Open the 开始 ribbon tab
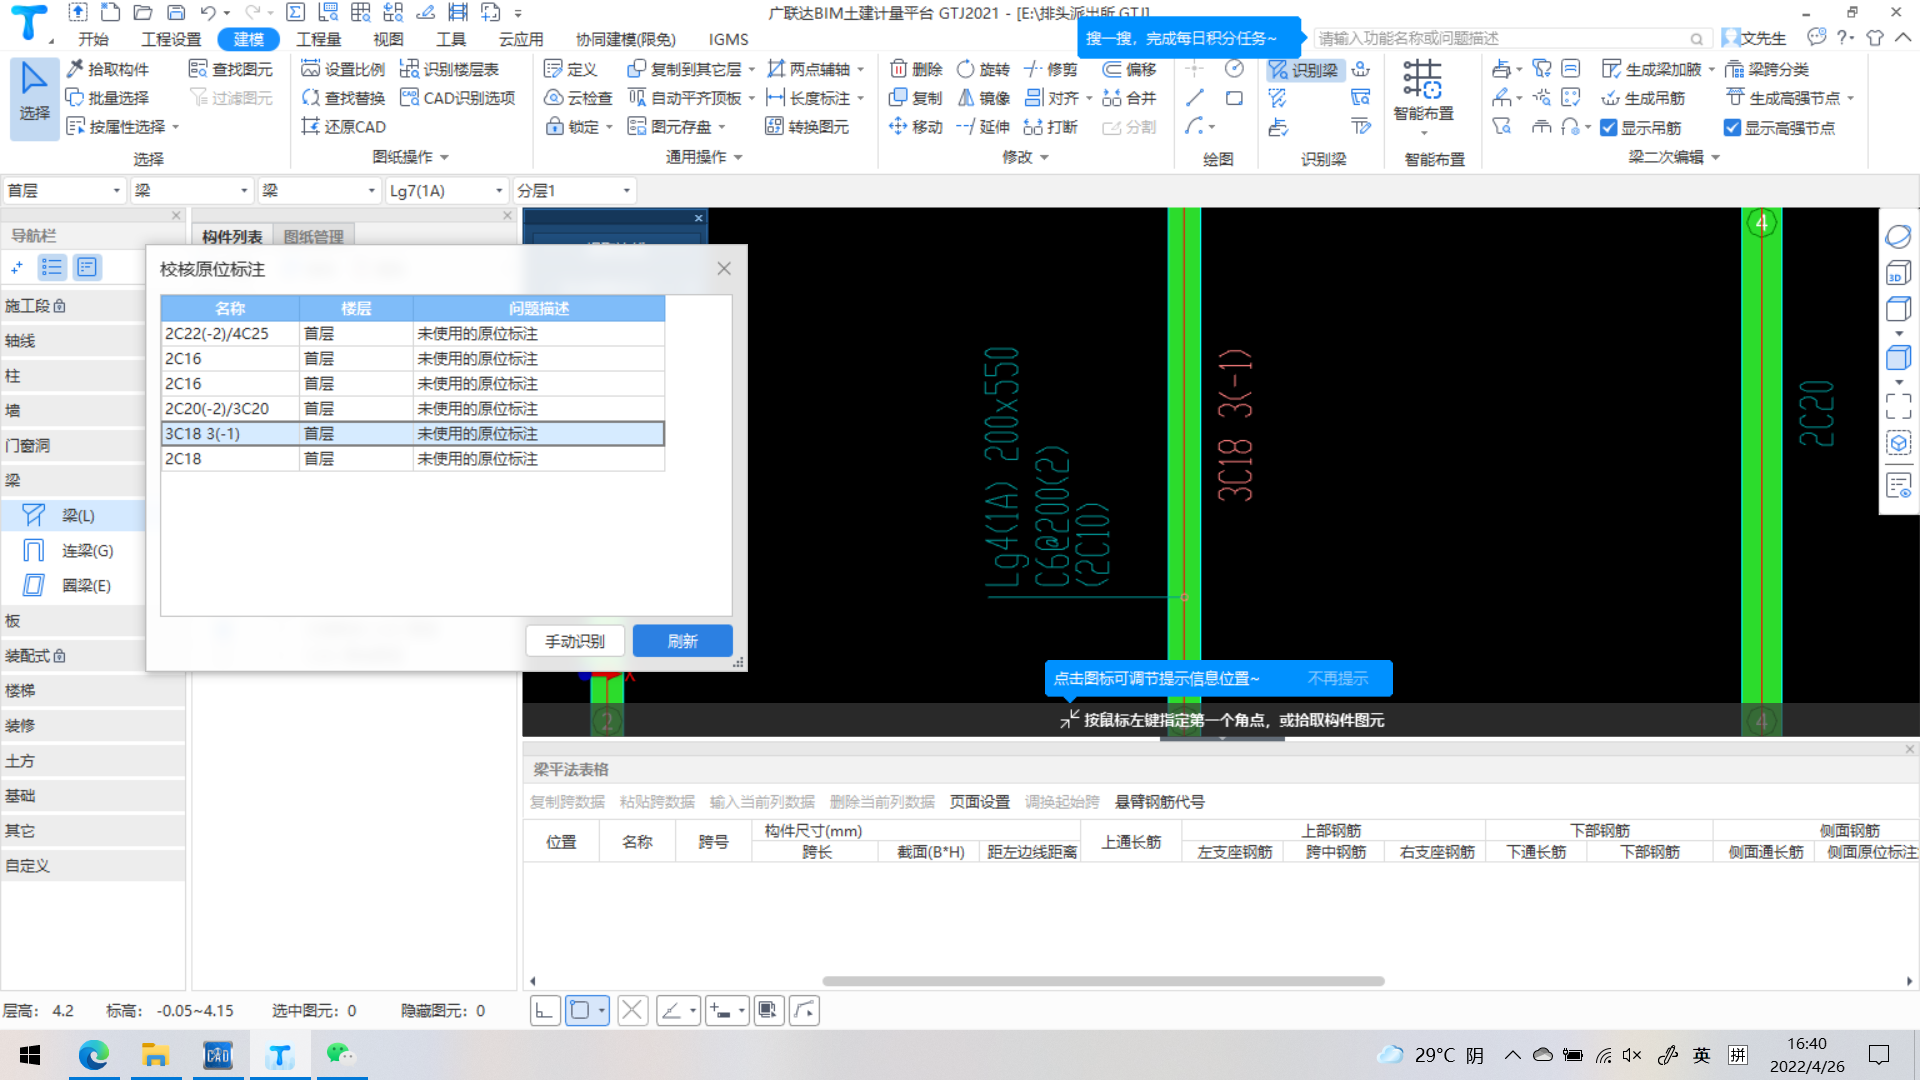This screenshot has width=1920, height=1080. tap(93, 39)
